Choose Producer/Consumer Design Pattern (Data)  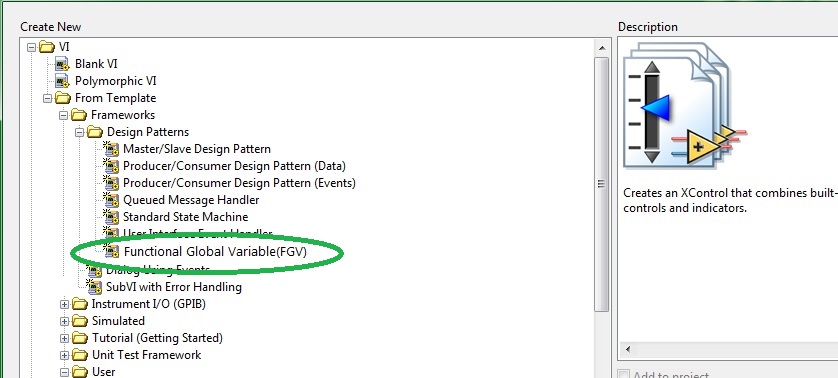[234, 166]
